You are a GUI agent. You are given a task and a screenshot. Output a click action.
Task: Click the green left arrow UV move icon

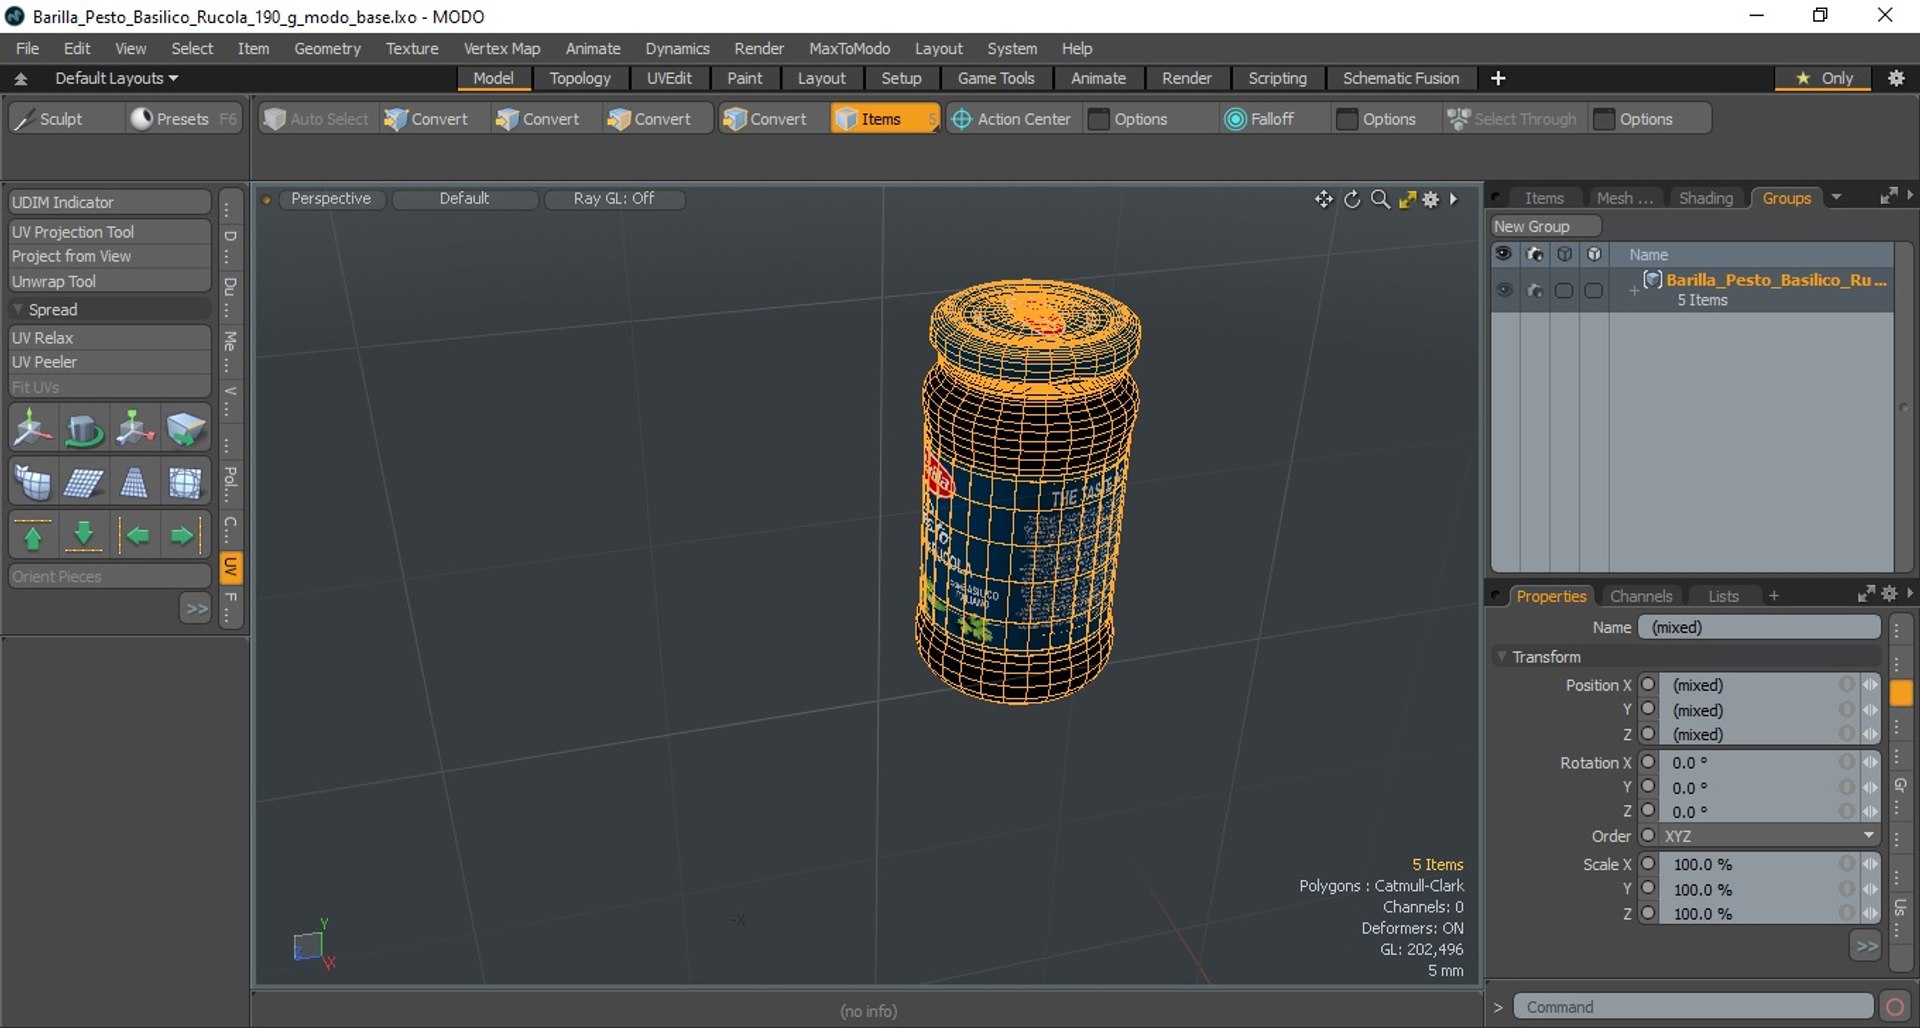[x=135, y=536]
